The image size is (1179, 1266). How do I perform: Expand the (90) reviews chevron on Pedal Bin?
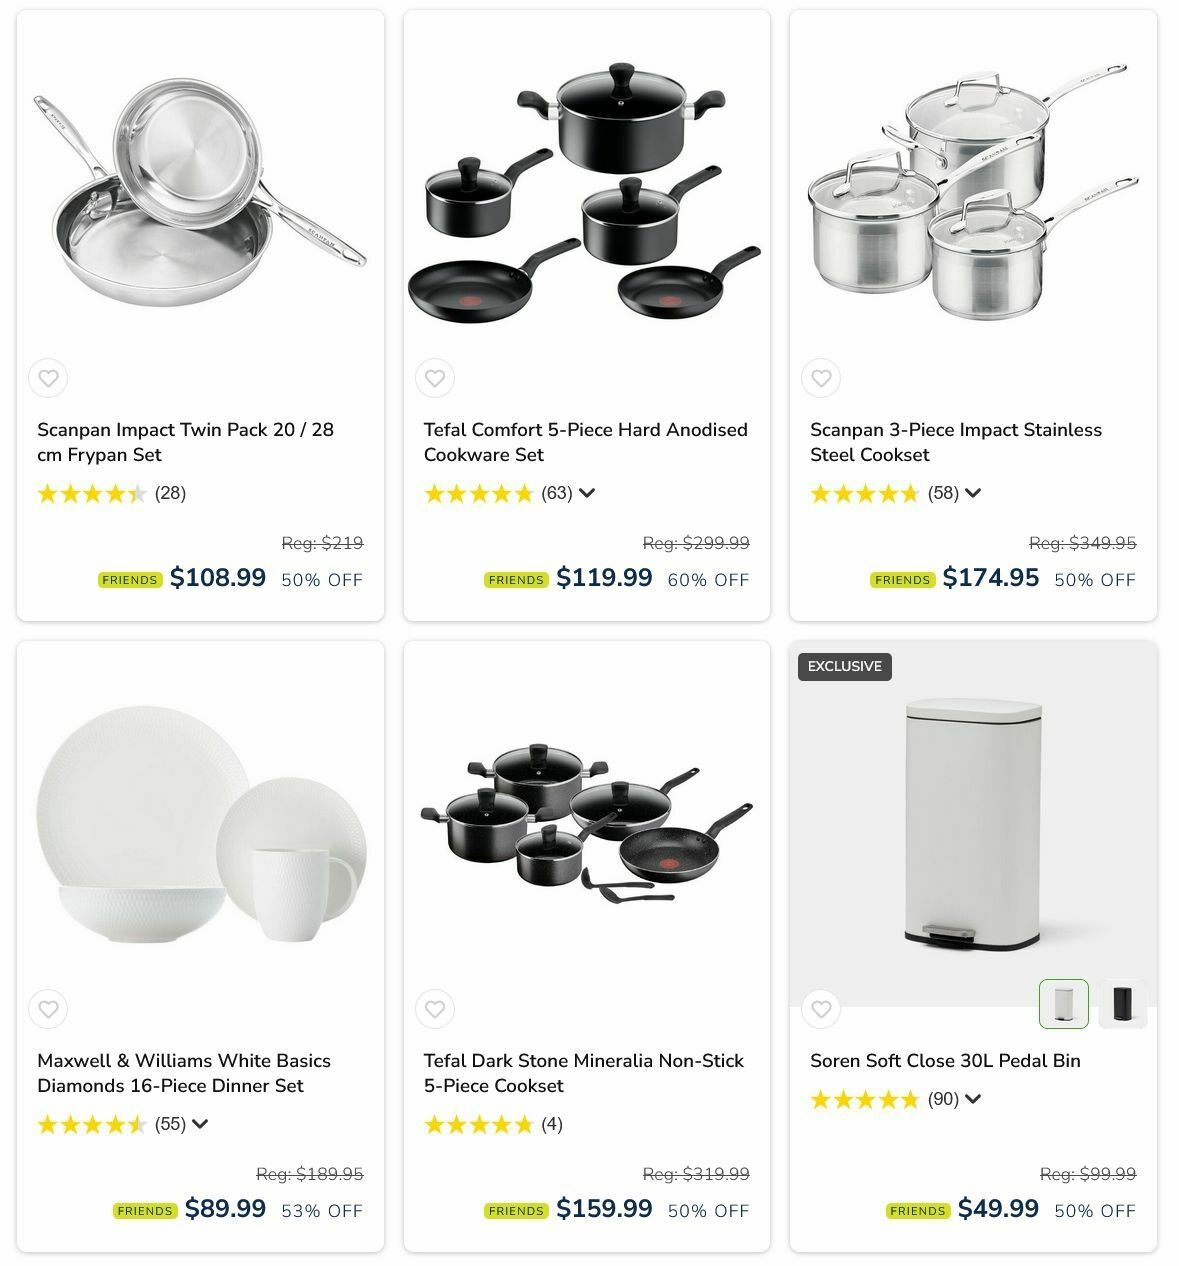point(973,1099)
